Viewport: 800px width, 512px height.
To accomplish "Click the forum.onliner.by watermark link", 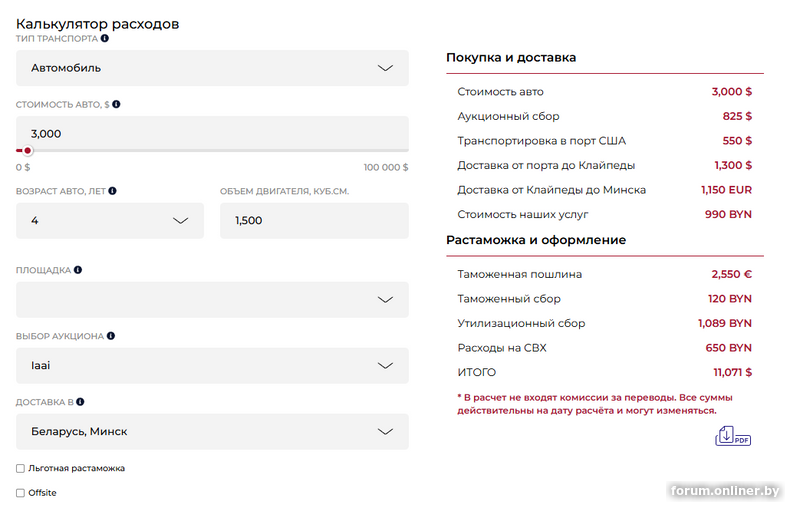I will click(726, 491).
